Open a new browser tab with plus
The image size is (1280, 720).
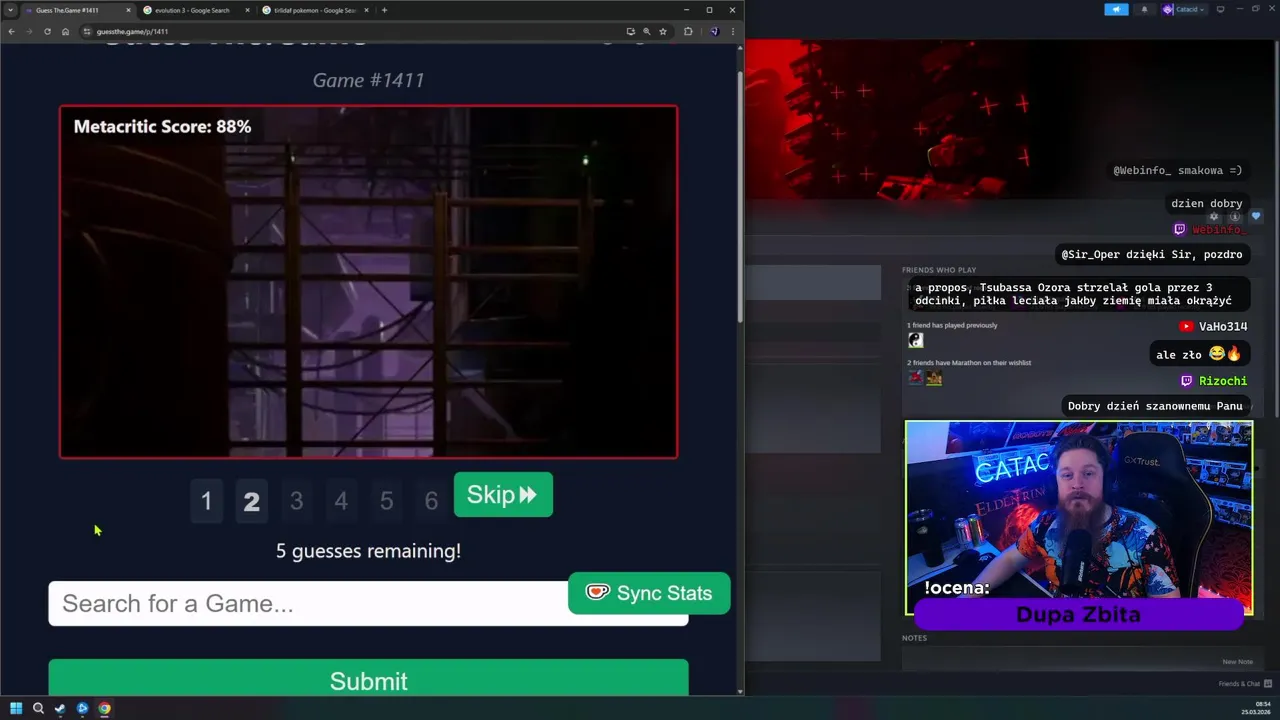384,10
